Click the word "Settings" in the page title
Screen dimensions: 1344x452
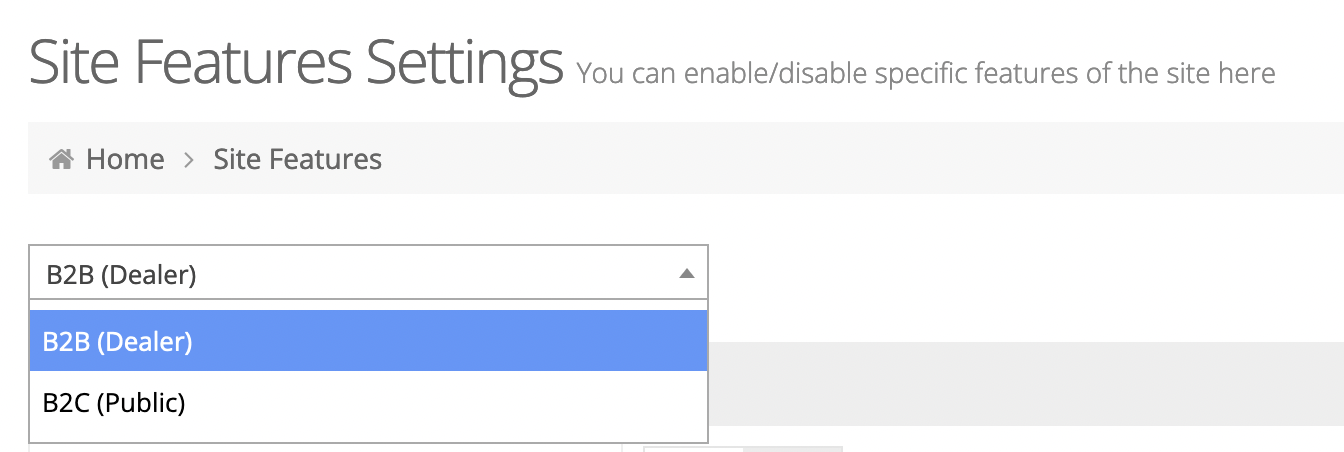click(x=464, y=62)
